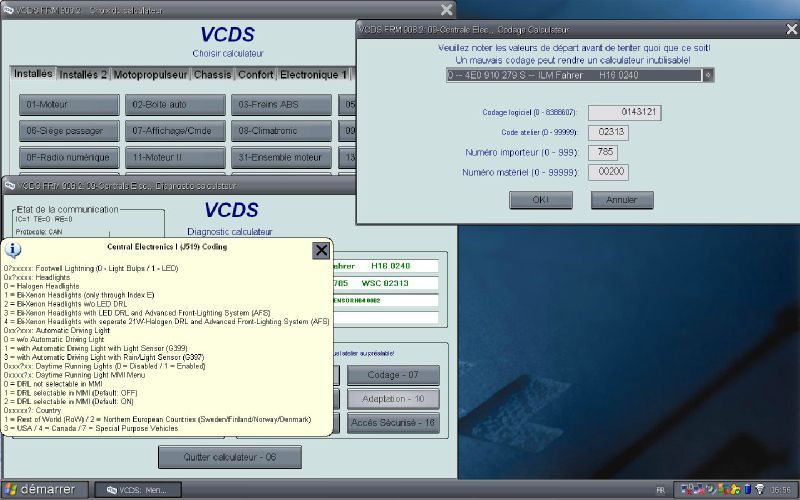This screenshot has height=500, width=800.
Task: Open the Motopropulseur tab
Action: click(x=150, y=74)
